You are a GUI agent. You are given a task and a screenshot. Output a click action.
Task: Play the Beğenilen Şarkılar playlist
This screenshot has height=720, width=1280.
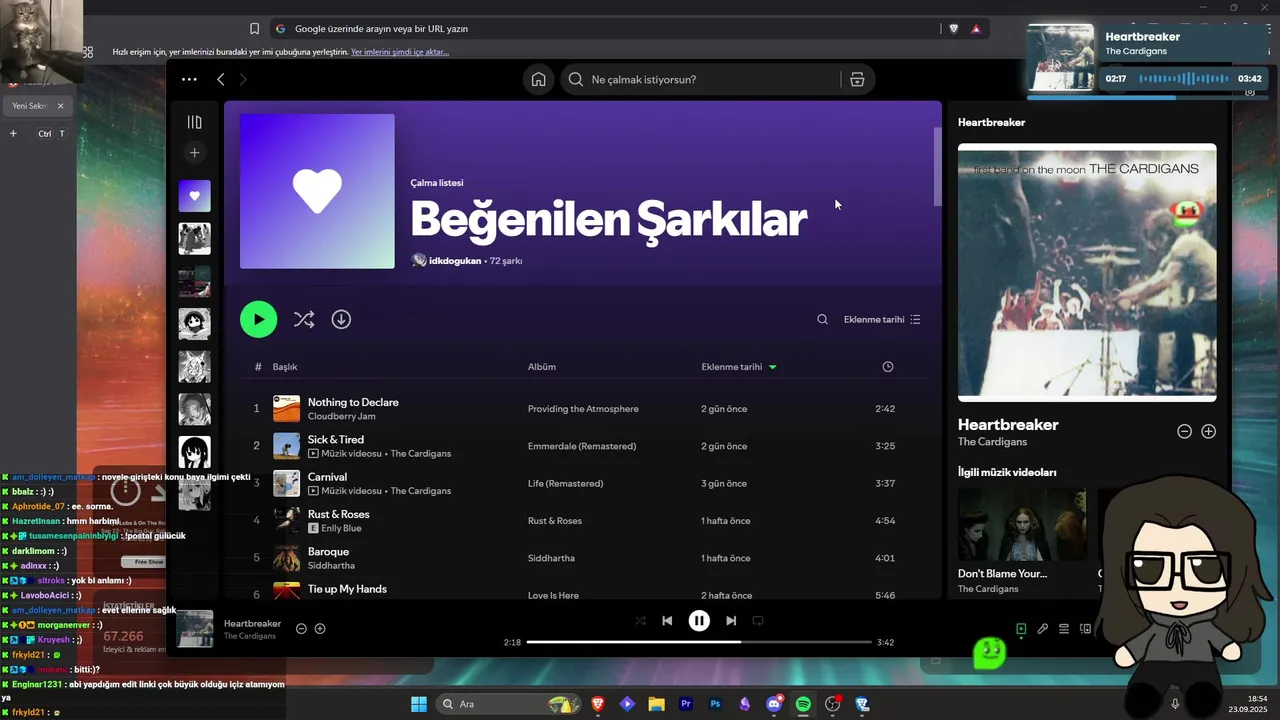(x=258, y=319)
